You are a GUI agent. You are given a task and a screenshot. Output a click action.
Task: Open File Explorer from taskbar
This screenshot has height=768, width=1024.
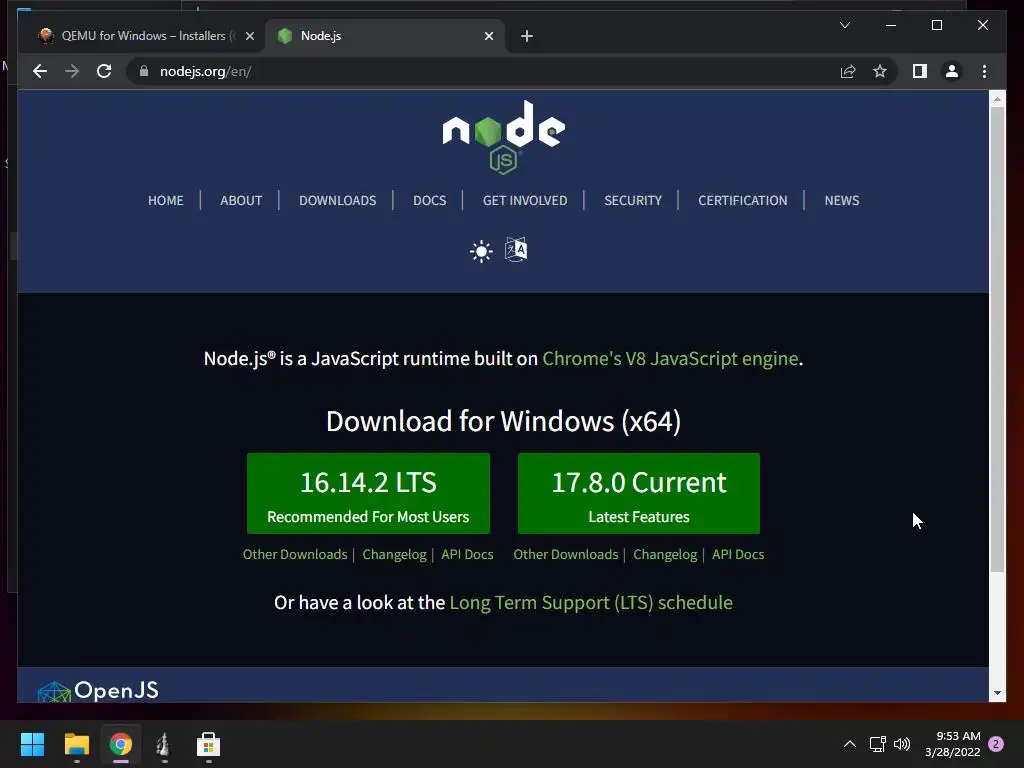click(76, 744)
